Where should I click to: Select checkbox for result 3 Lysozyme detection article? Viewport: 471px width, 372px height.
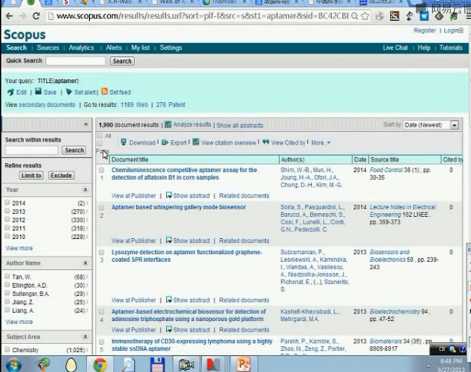point(101,252)
